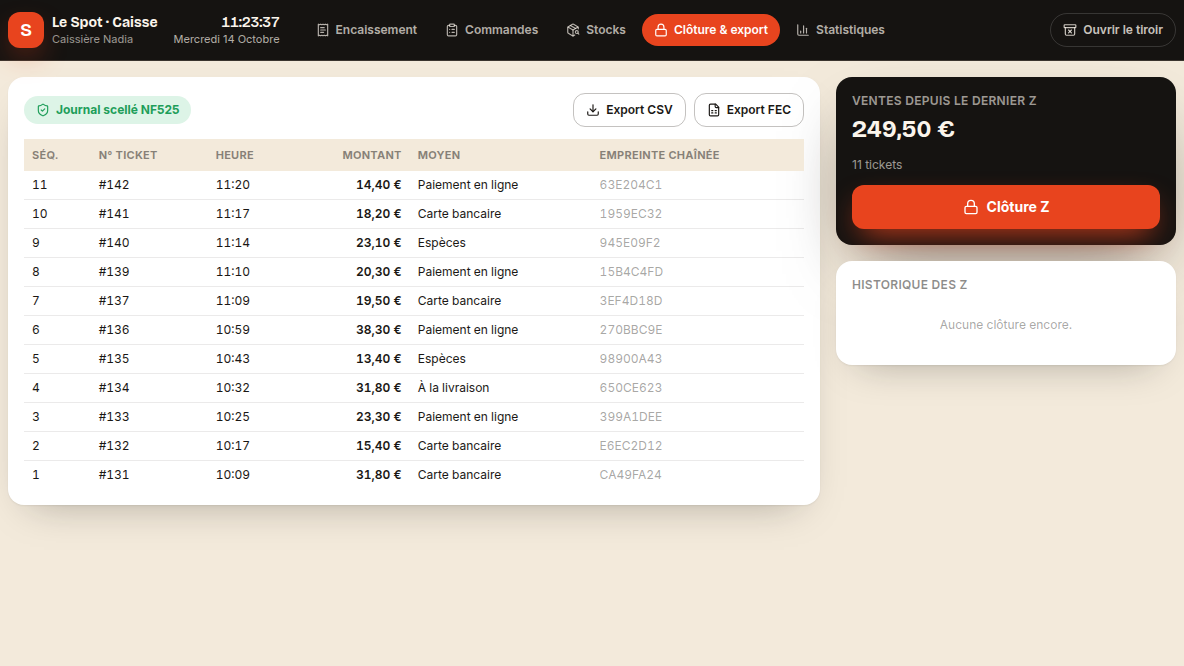Click the 11 tickets count label
1184x666 pixels.
(877, 165)
